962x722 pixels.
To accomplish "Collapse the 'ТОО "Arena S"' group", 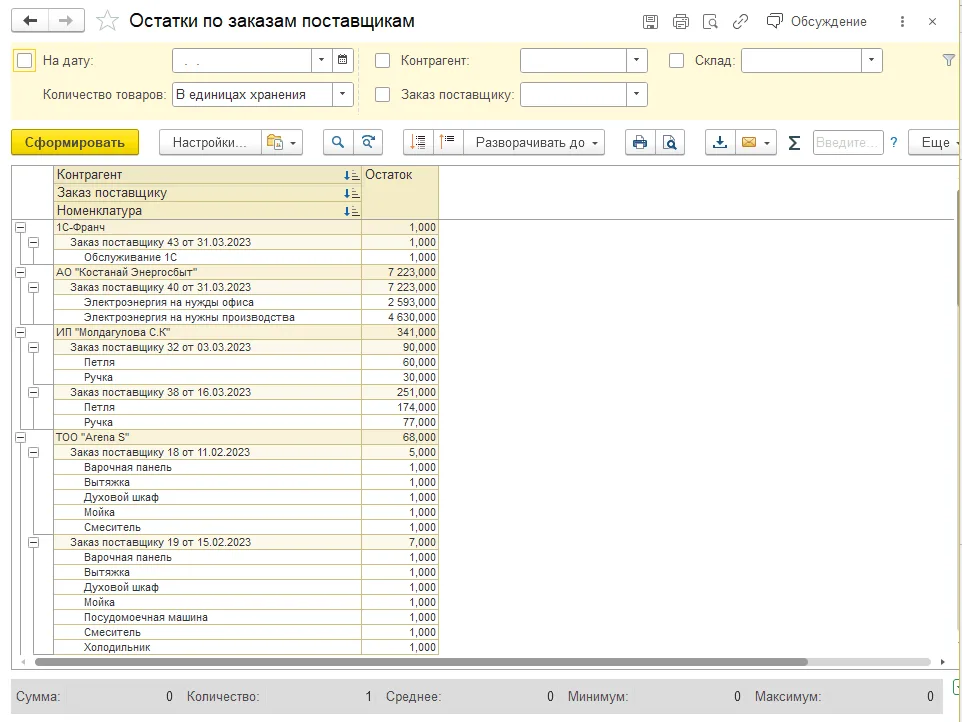I will pyautogui.click(x=20, y=437).
